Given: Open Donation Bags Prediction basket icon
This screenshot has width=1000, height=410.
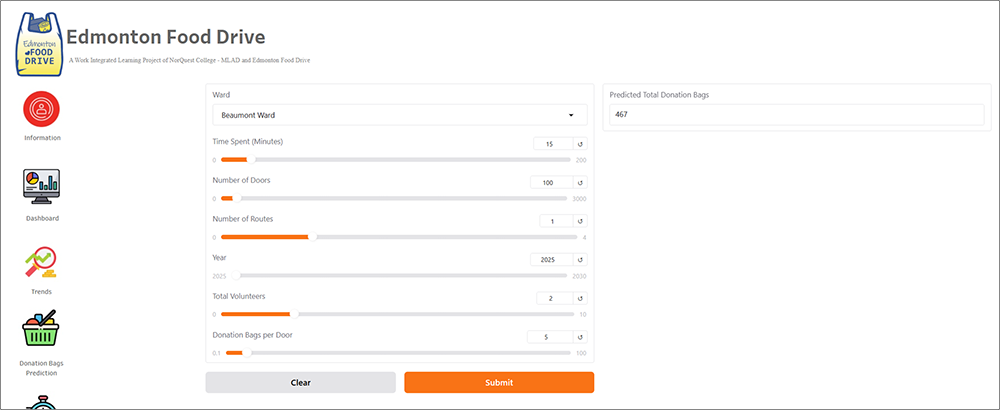Looking at the screenshot, I should [x=40, y=329].
